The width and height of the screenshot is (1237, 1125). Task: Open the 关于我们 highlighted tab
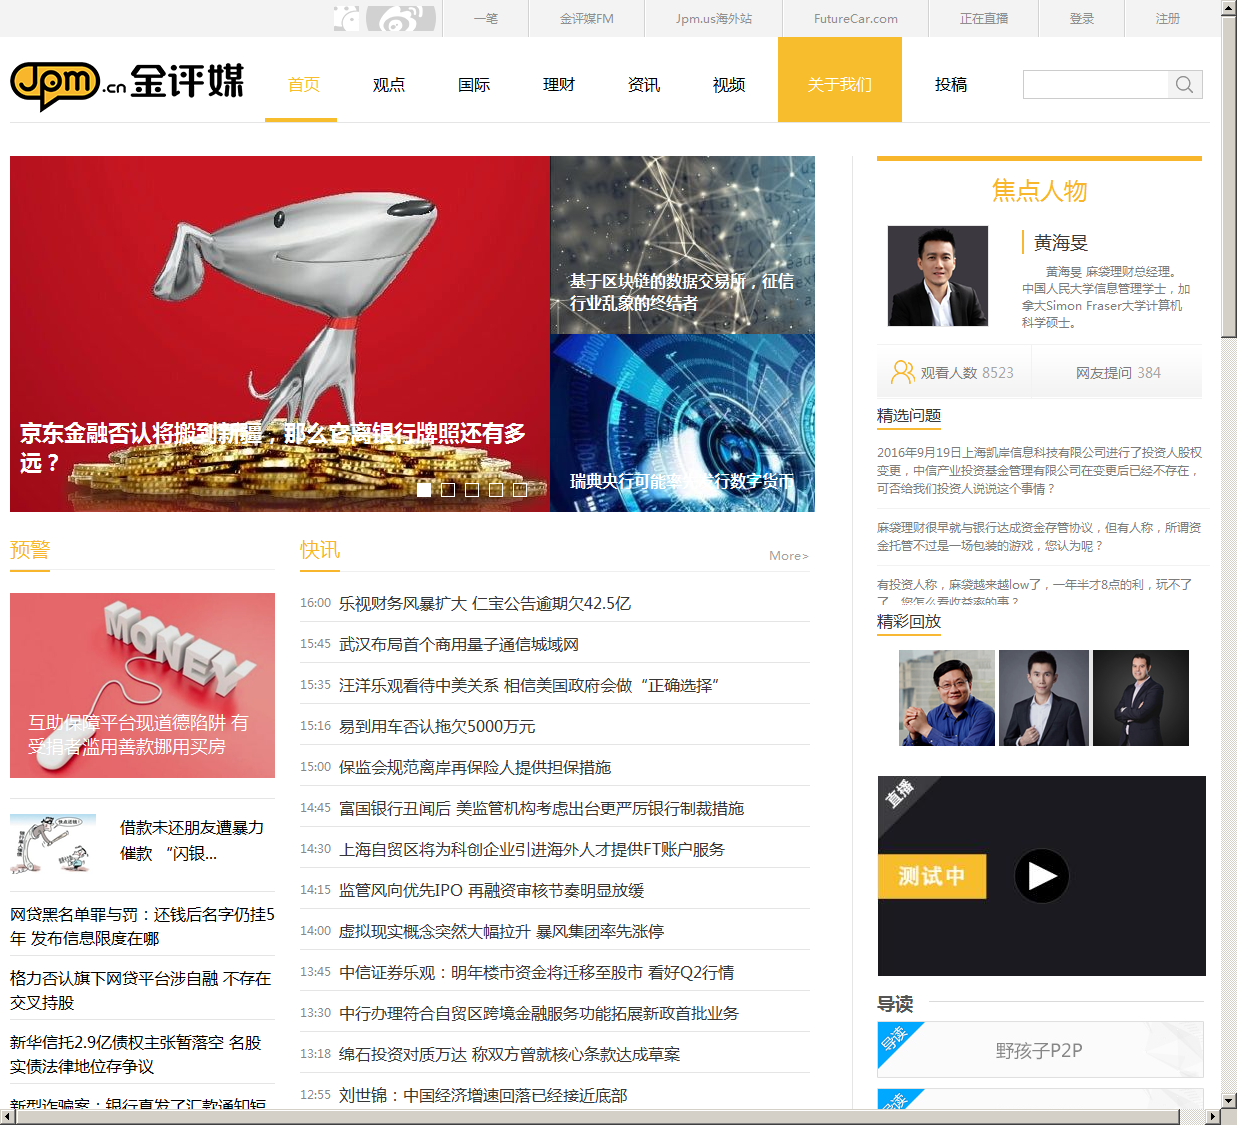click(x=840, y=80)
